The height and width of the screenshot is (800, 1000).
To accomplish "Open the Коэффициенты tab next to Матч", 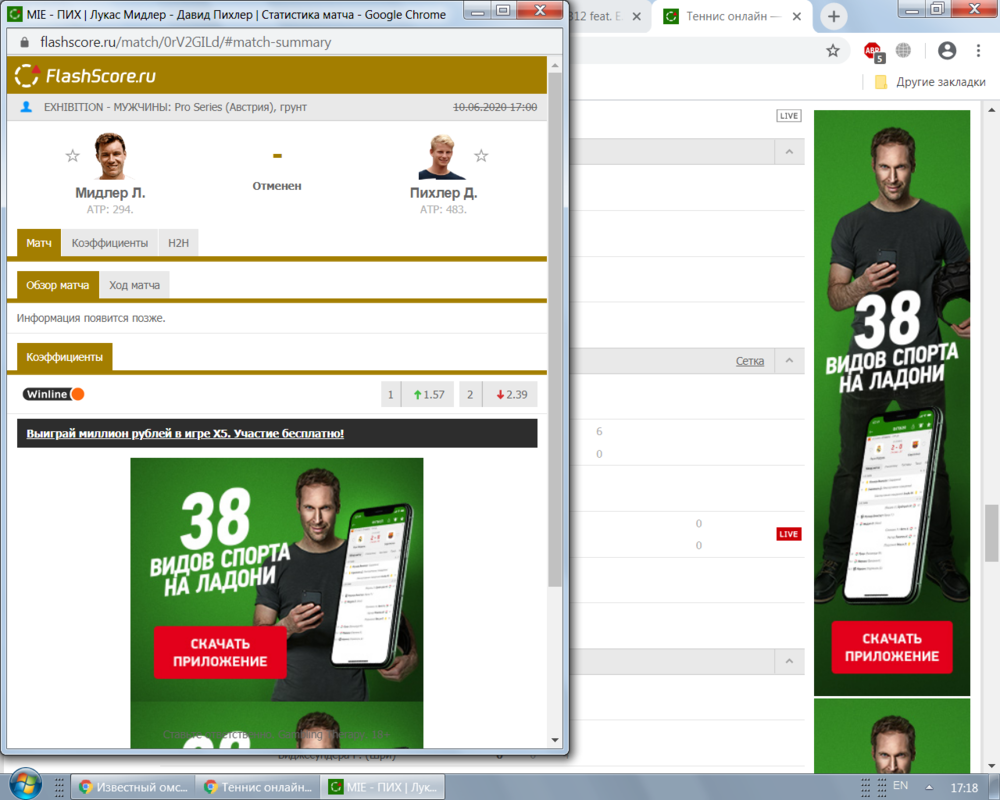I will click(x=110, y=243).
